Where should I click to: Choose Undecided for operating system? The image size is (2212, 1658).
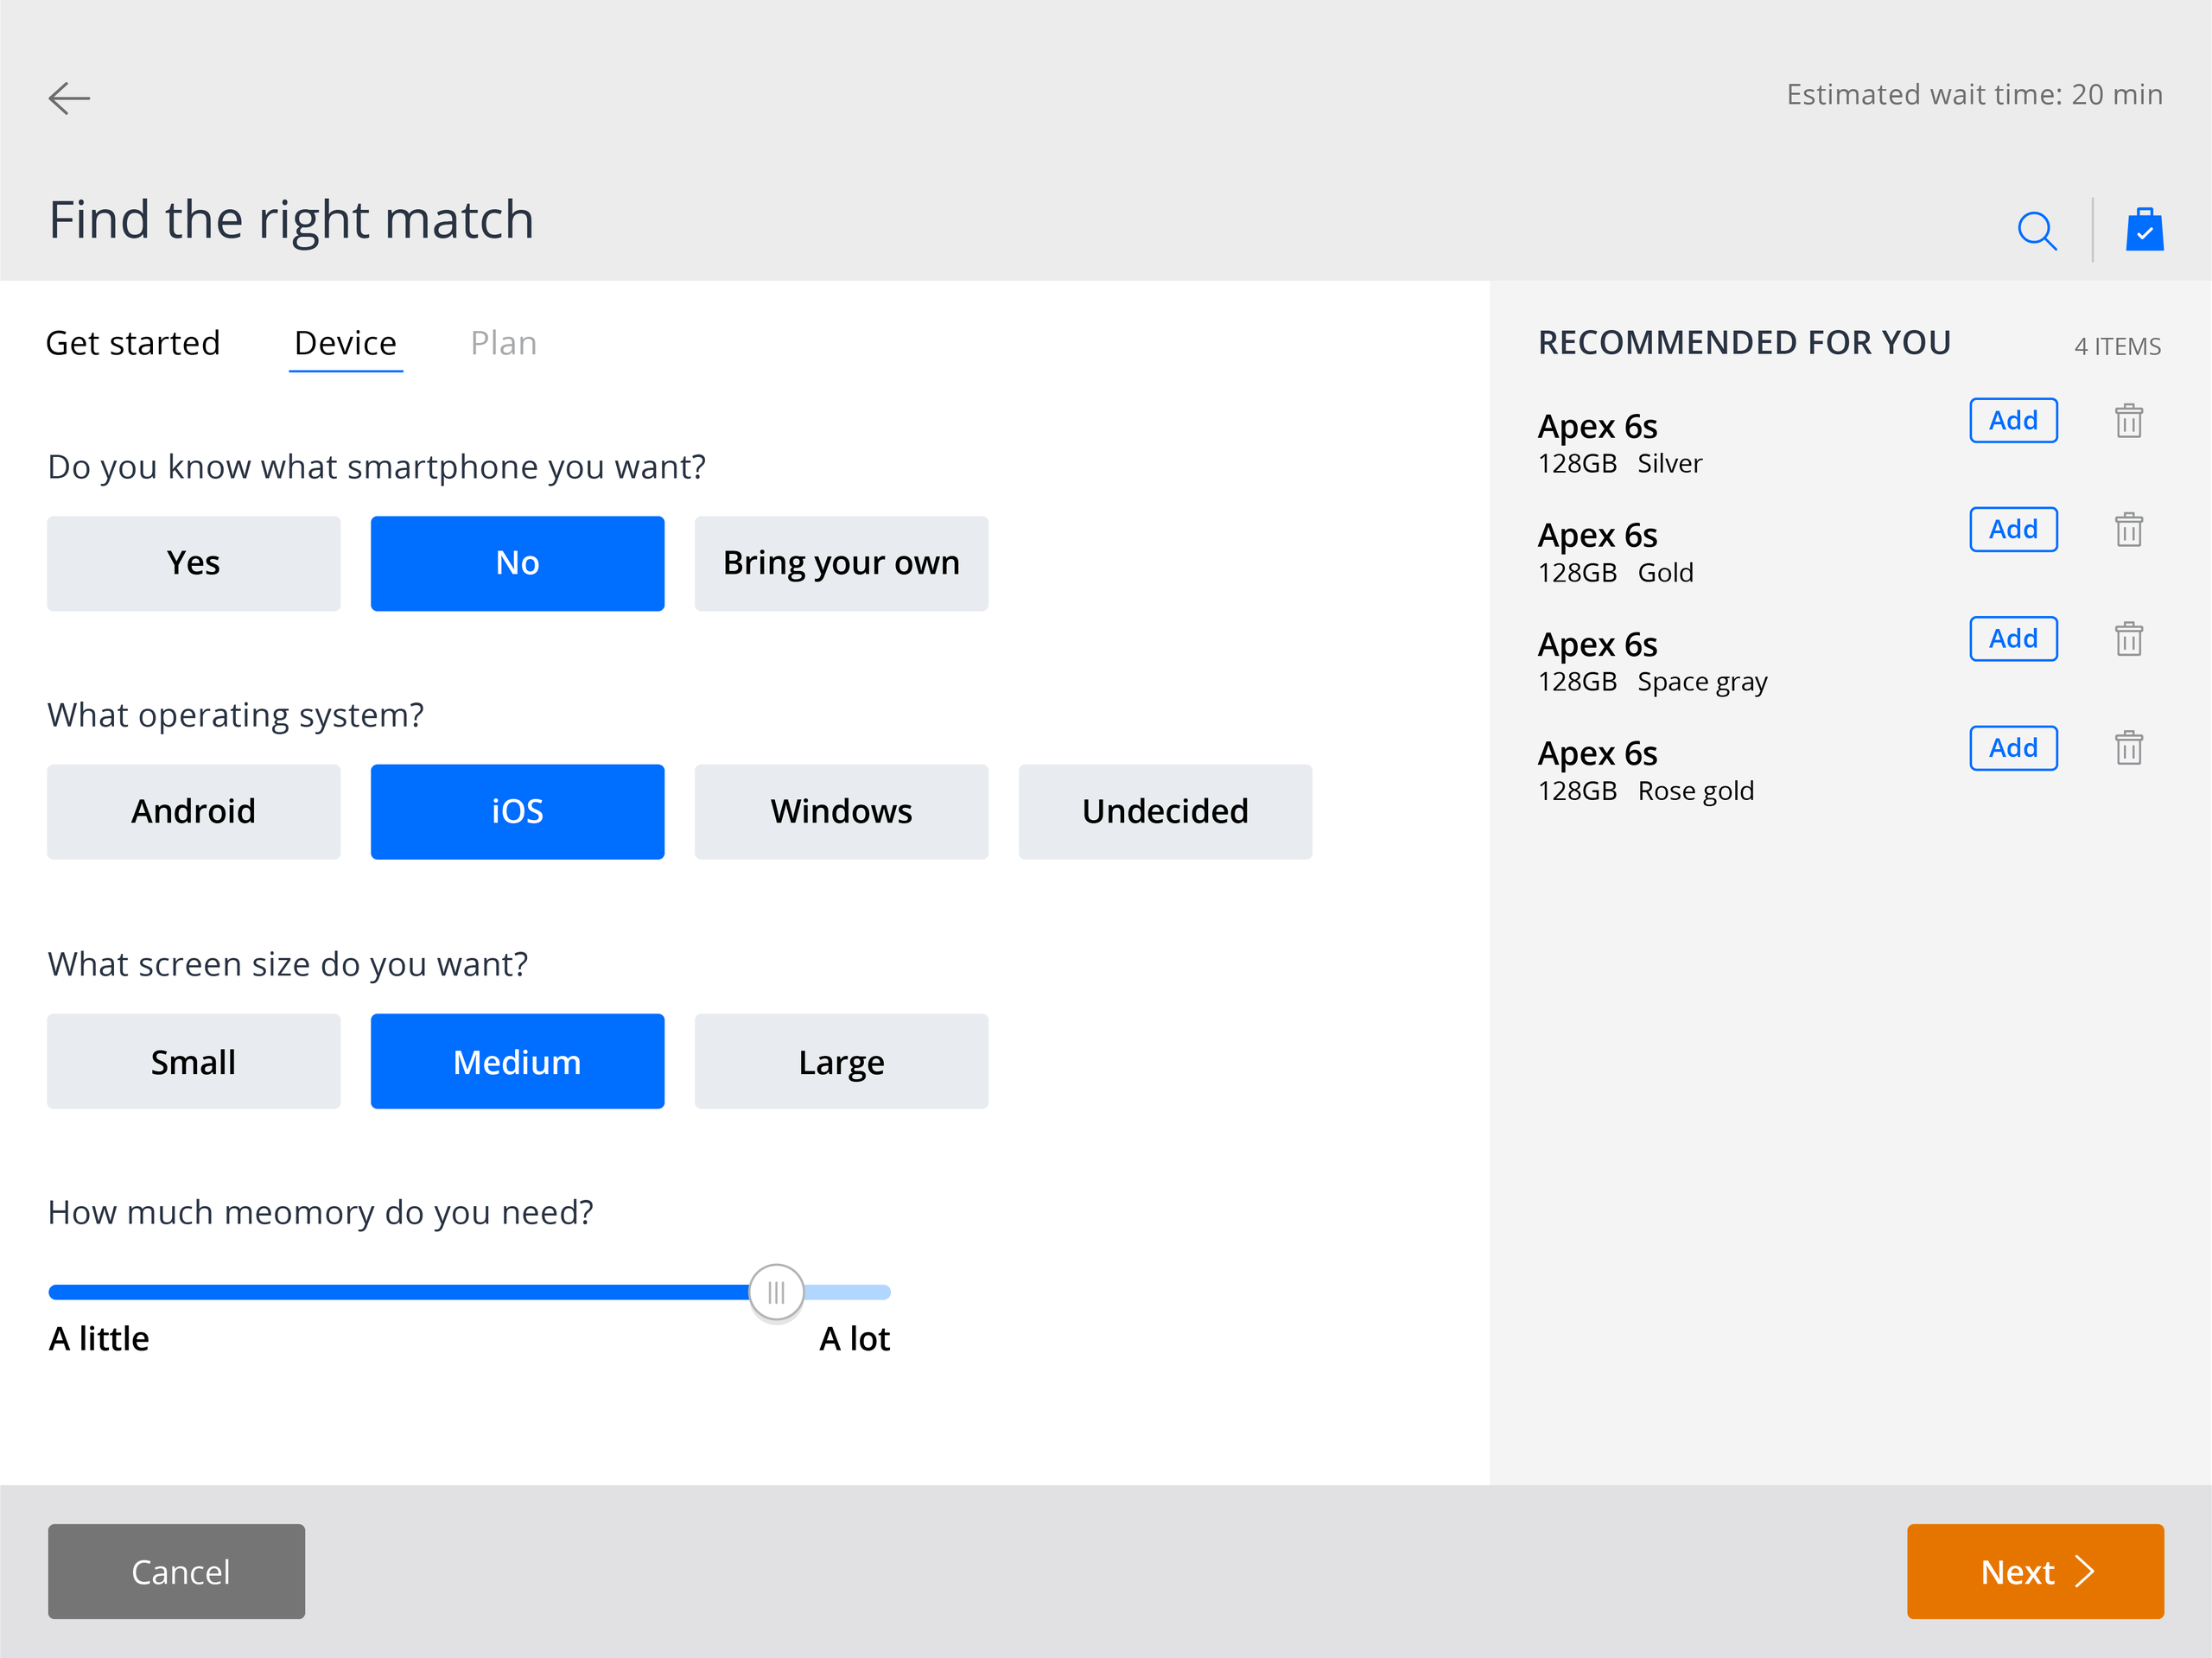coord(1165,811)
